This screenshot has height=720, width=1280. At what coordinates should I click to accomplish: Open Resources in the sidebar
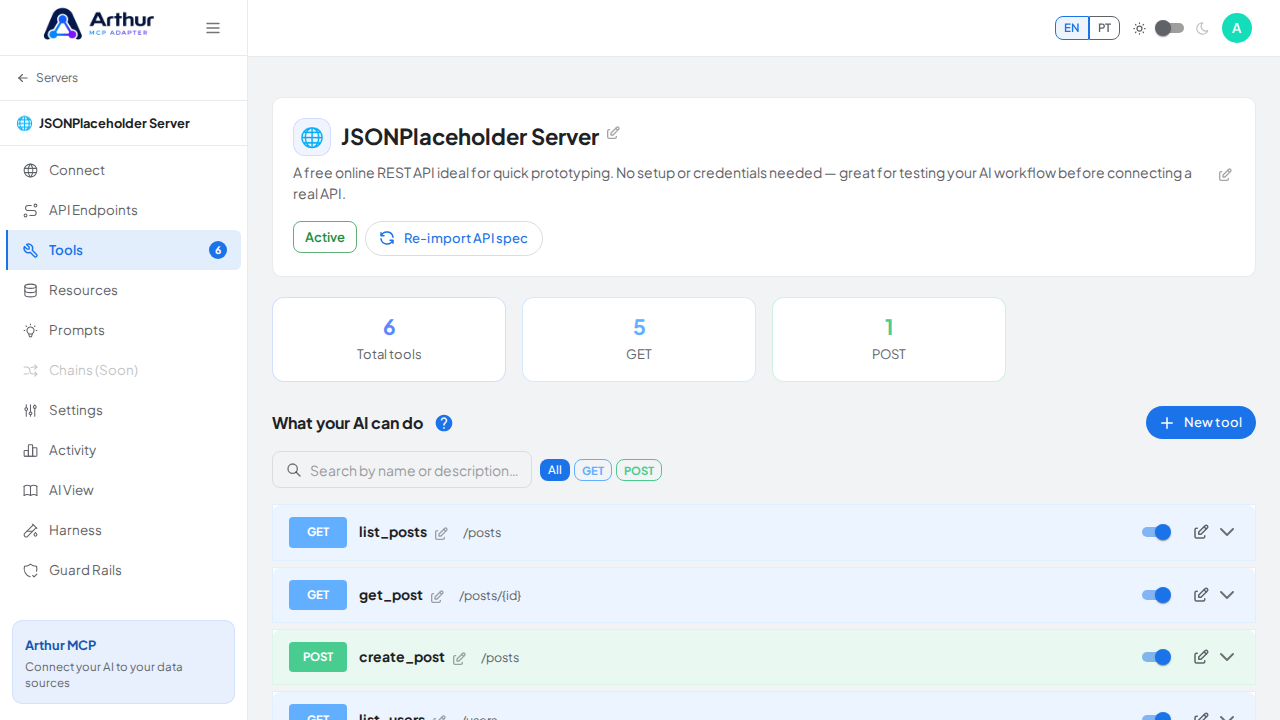click(x=124, y=290)
